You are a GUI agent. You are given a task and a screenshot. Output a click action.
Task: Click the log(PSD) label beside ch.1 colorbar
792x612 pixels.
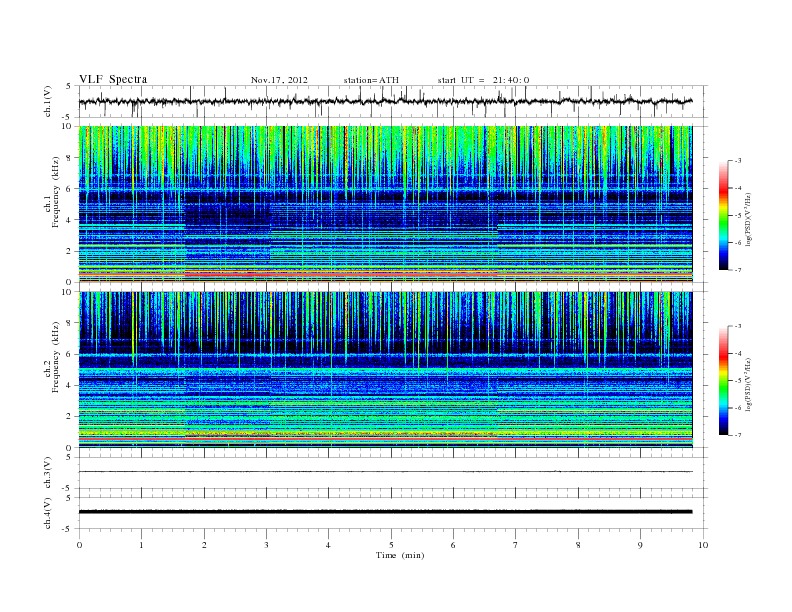click(x=749, y=219)
